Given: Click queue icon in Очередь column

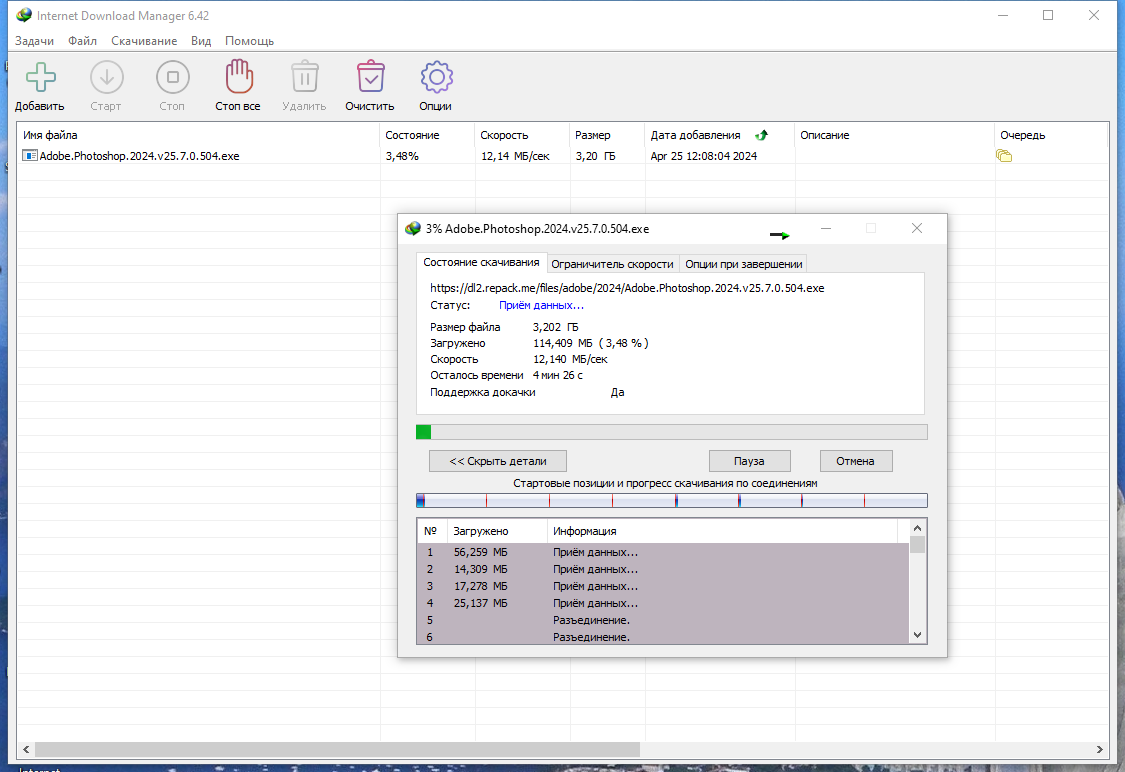Looking at the screenshot, I should 1004,156.
